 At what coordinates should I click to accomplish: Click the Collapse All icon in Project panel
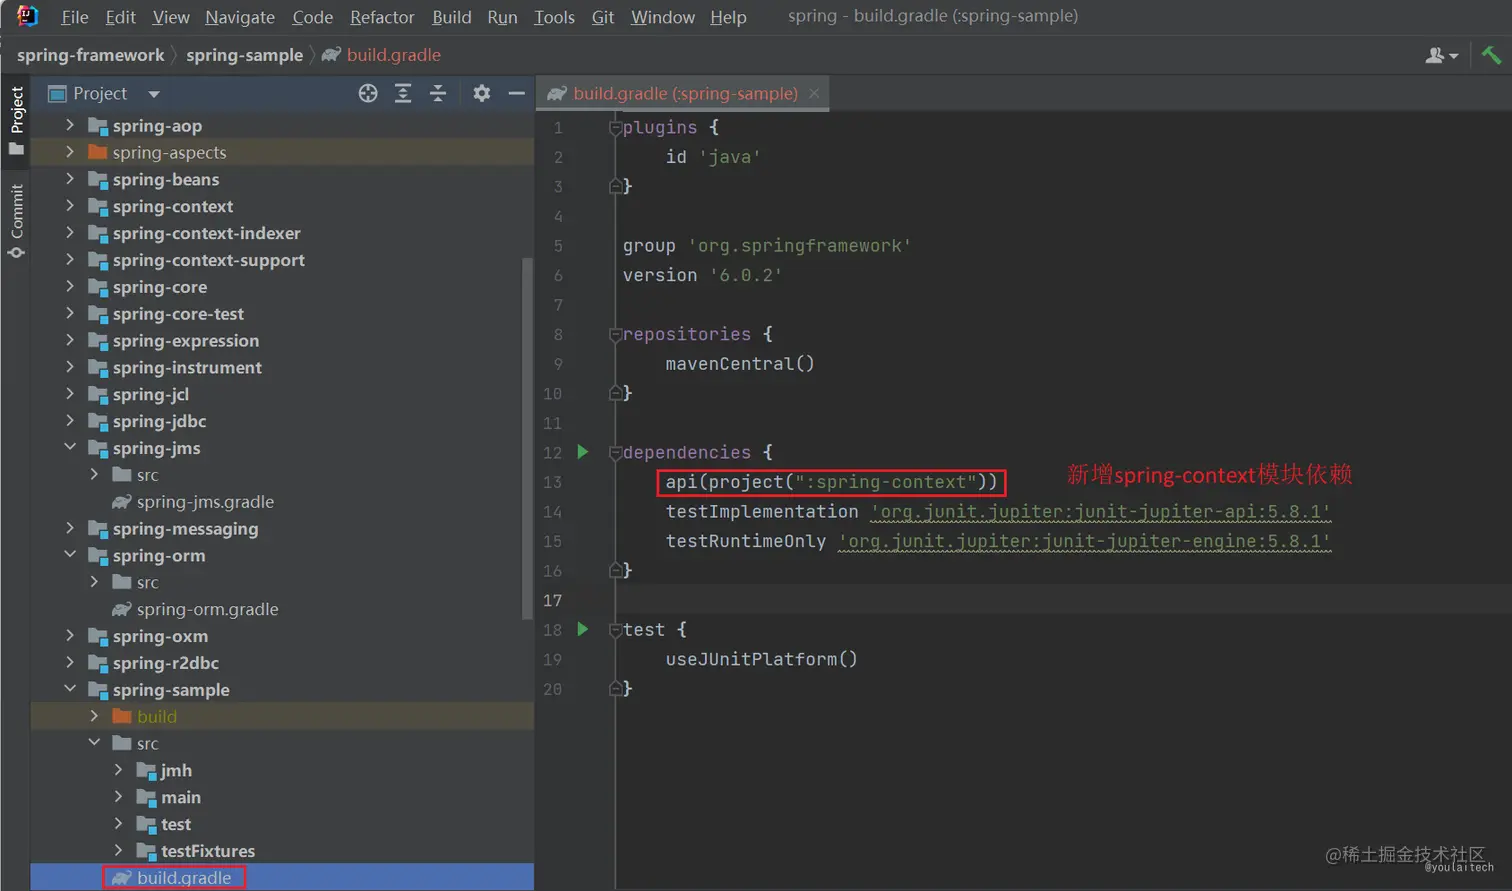click(x=438, y=93)
